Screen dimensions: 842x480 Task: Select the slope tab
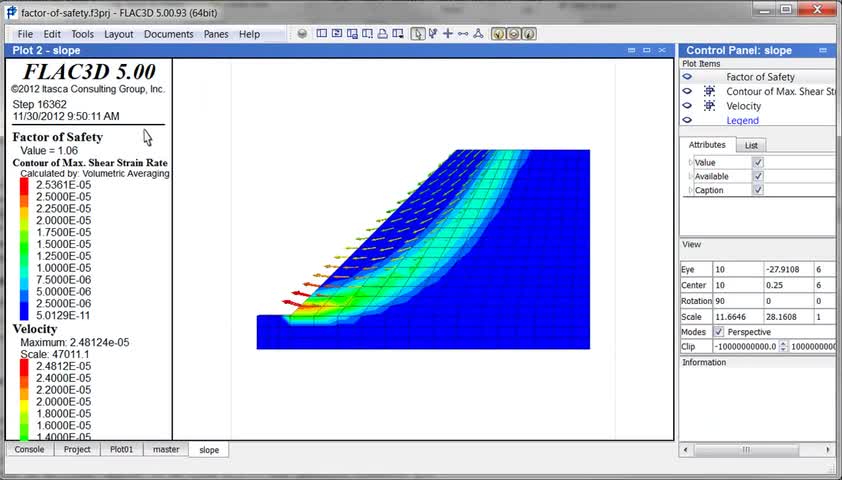pos(209,449)
